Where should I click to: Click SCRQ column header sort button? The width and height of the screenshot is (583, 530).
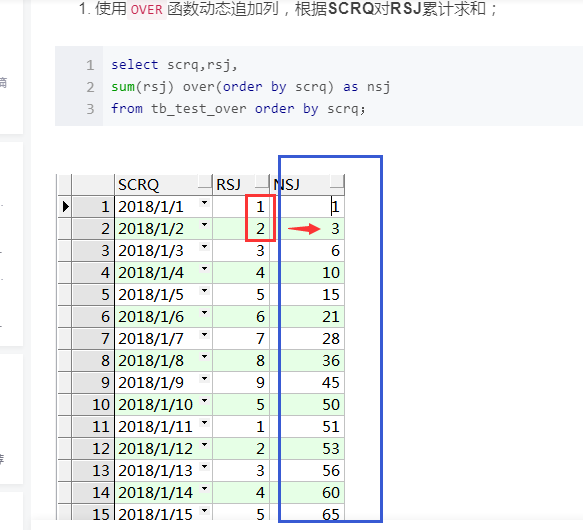tap(205, 182)
